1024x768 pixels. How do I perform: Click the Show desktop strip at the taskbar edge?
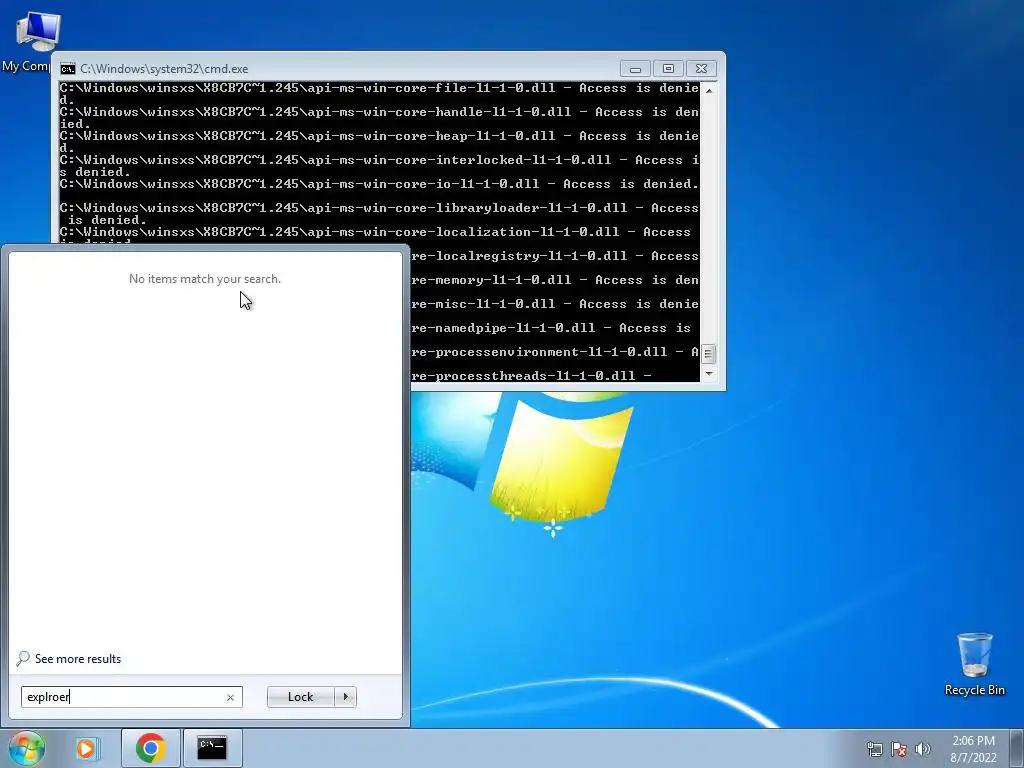point(1017,748)
